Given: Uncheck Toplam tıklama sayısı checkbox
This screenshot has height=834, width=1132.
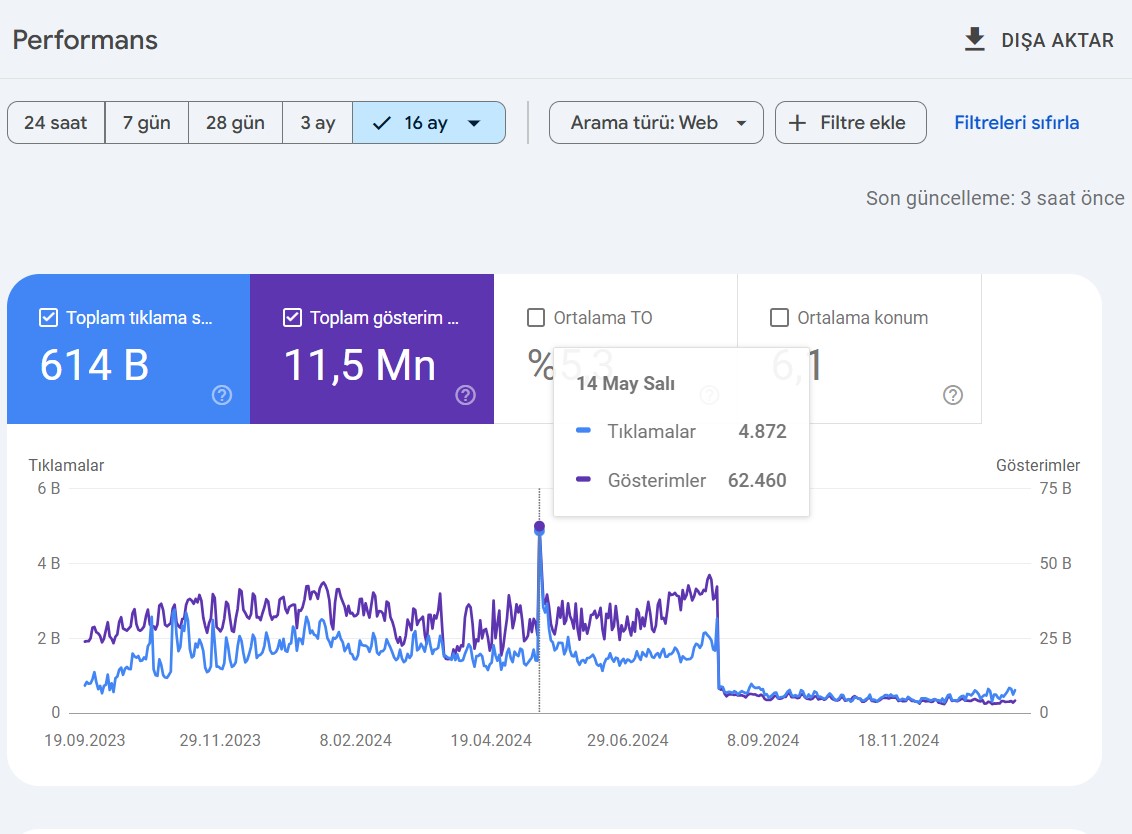Looking at the screenshot, I should (48, 318).
